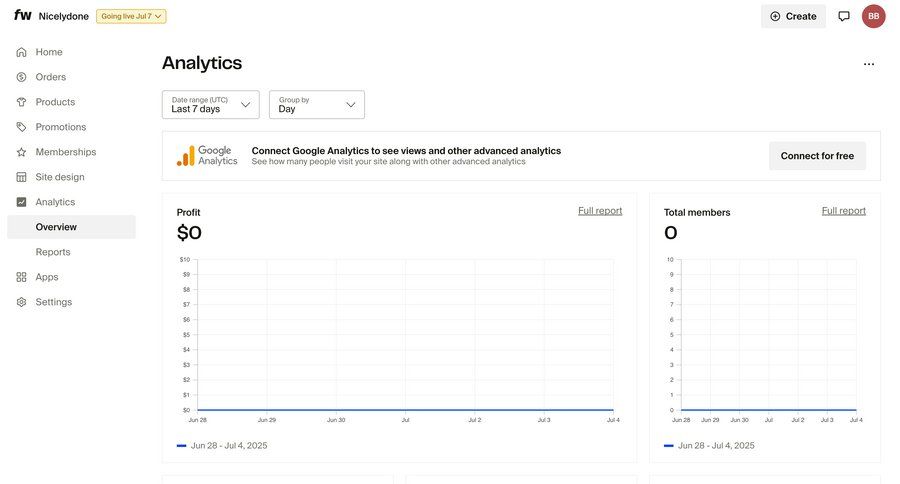The width and height of the screenshot is (900, 484).
Task: Open the Group by Day dropdown
Action: coord(317,105)
